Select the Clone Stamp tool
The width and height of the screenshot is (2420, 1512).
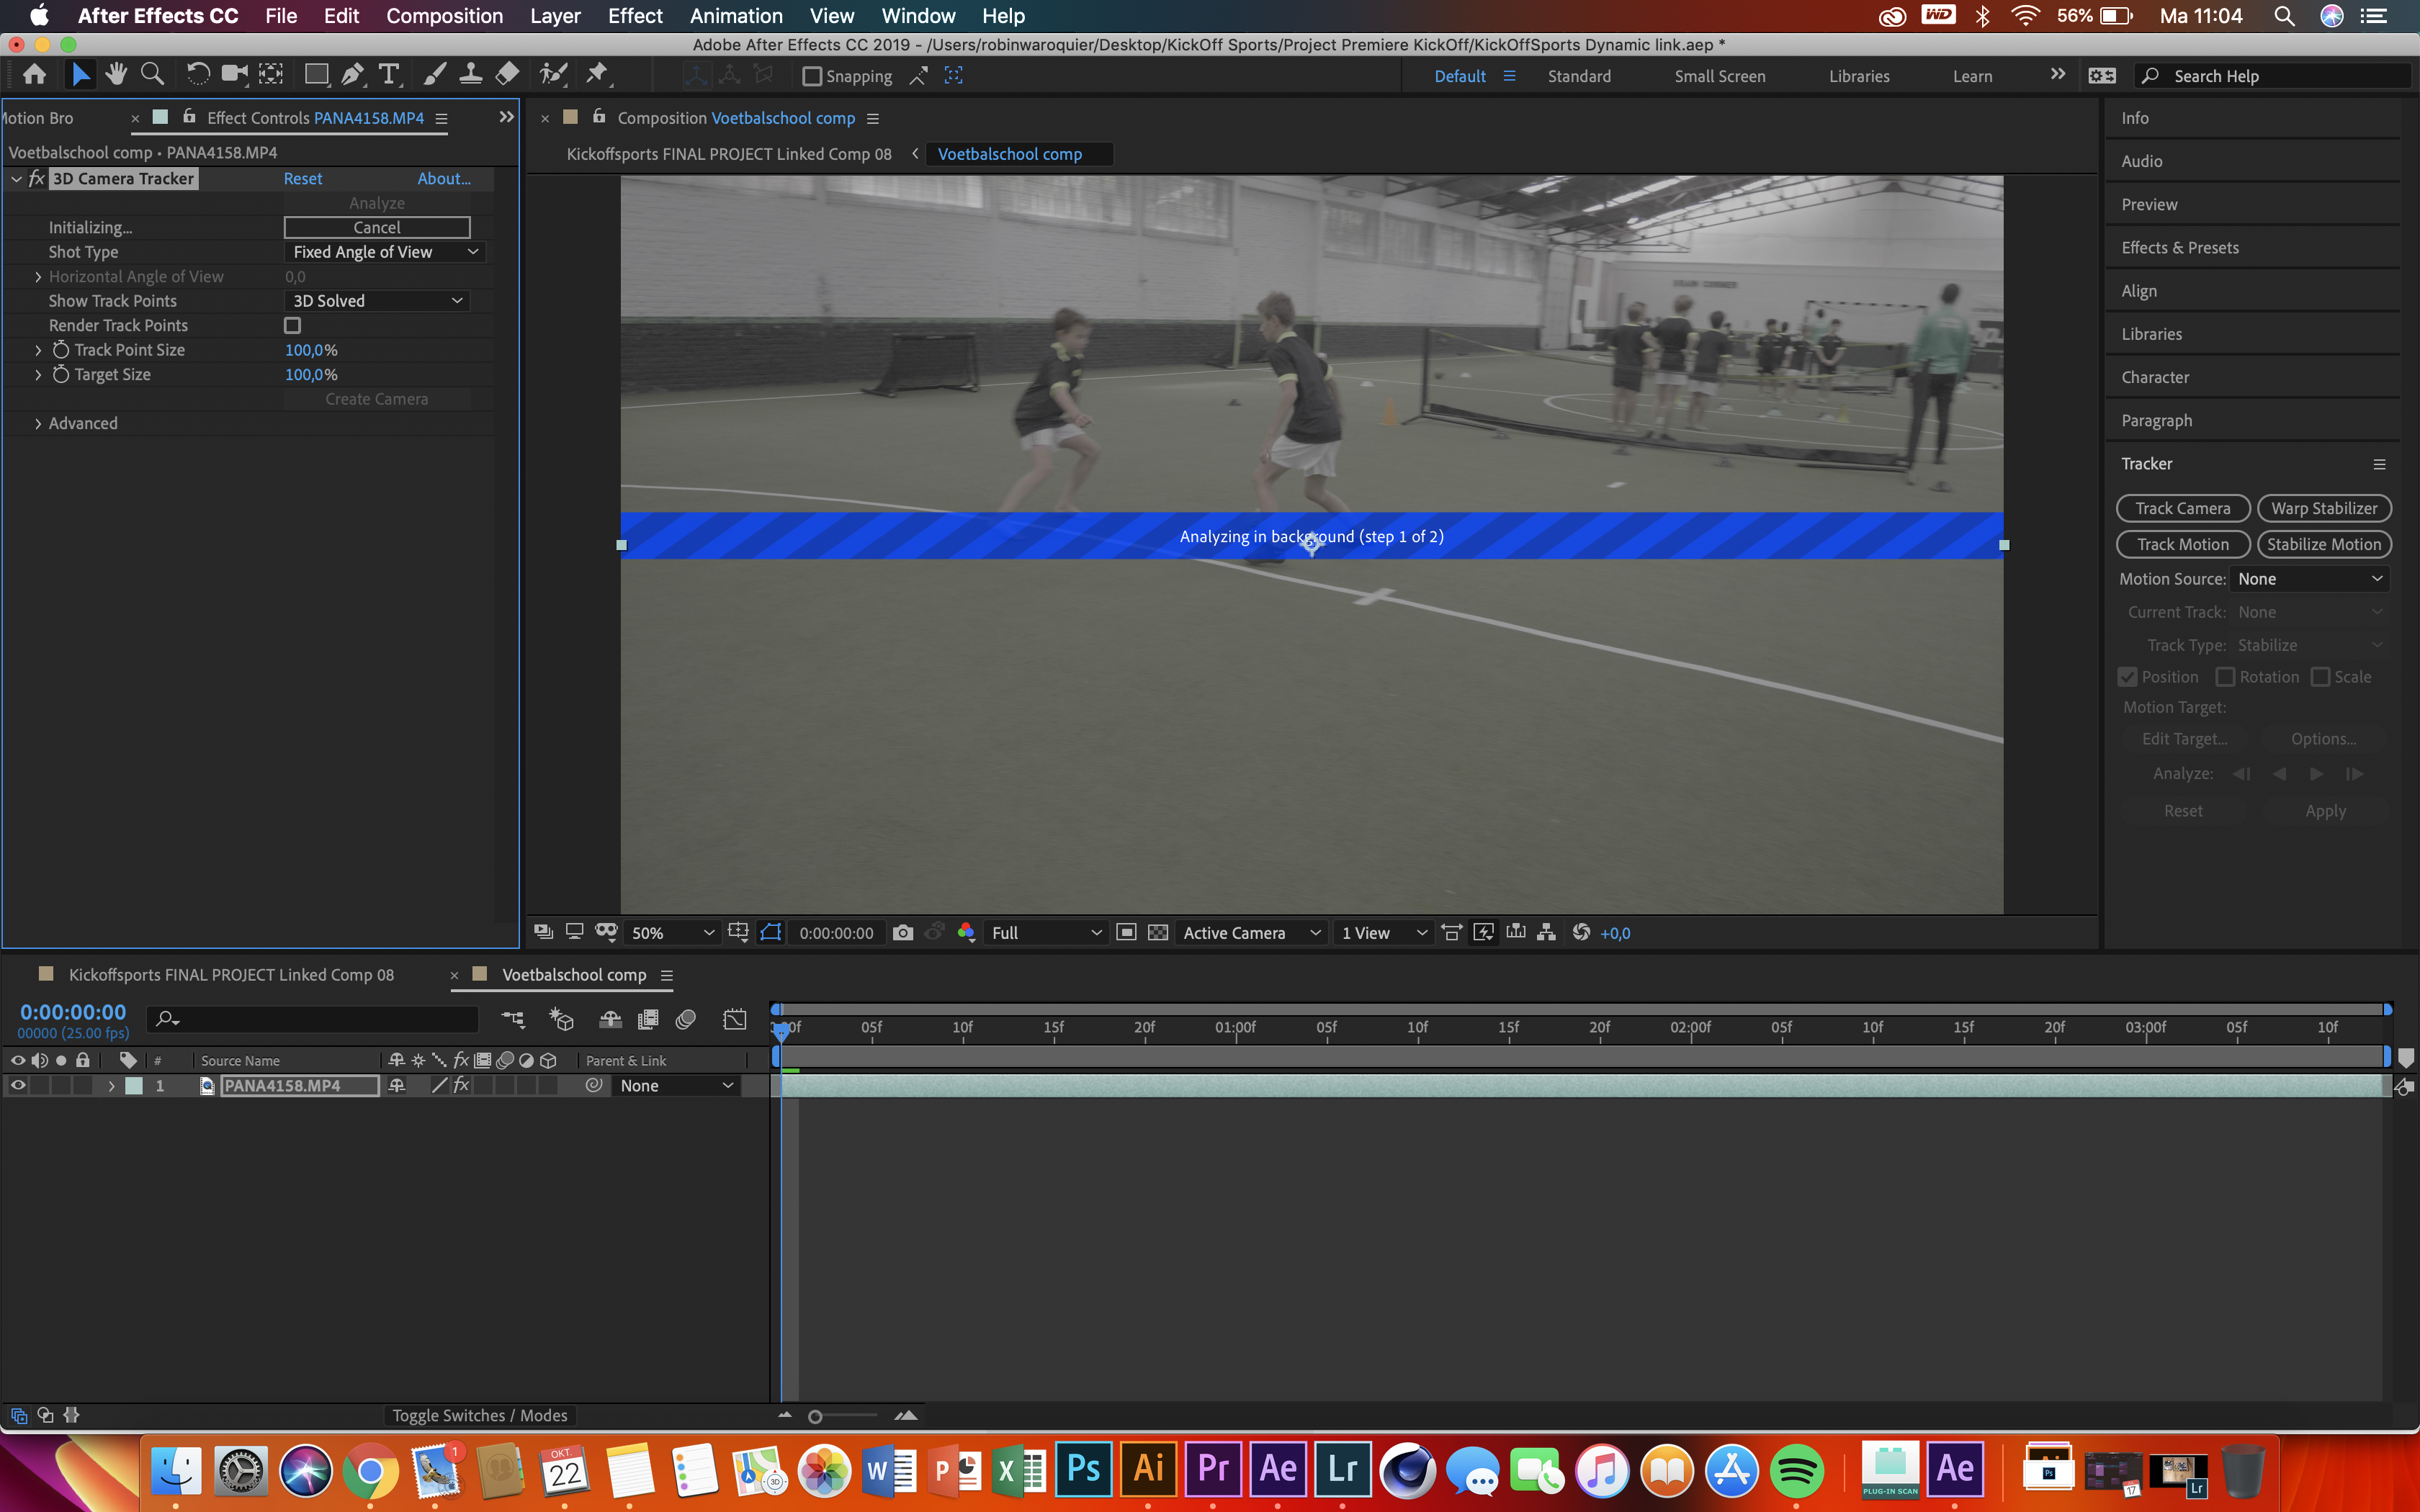click(470, 75)
